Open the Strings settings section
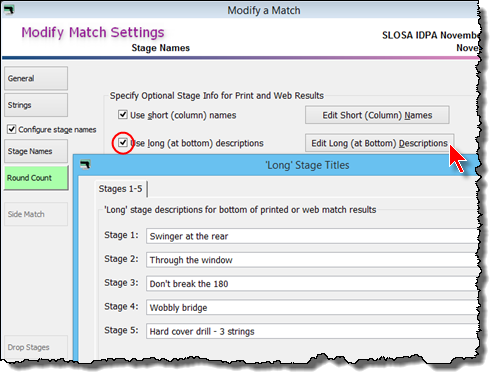Viewport: 498px width, 379px height. (36, 105)
